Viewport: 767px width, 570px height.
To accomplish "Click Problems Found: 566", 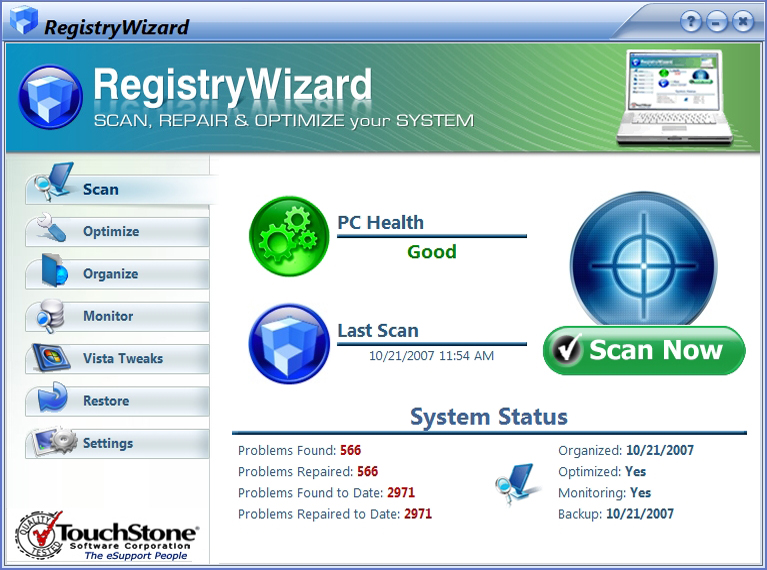I will (x=299, y=451).
